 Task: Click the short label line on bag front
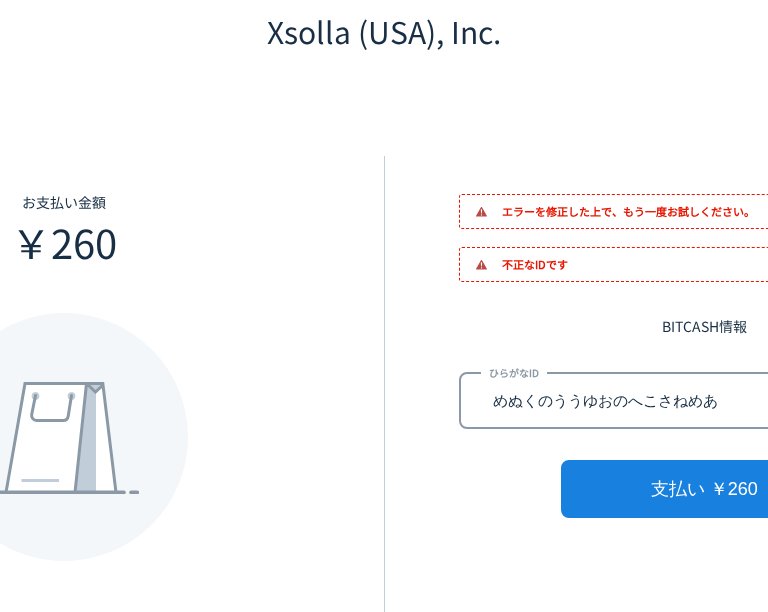(40, 480)
